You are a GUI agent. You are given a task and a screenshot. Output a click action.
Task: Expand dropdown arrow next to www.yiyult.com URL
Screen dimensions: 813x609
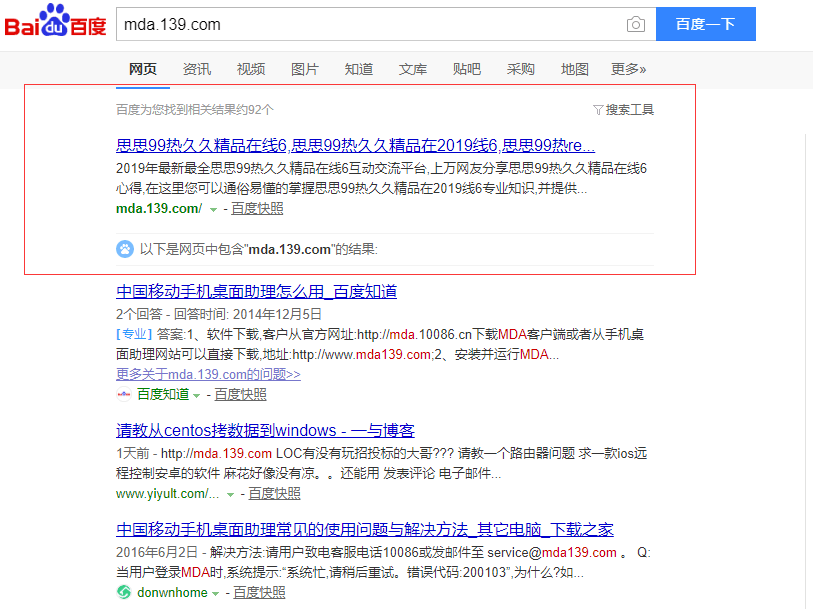point(231,494)
